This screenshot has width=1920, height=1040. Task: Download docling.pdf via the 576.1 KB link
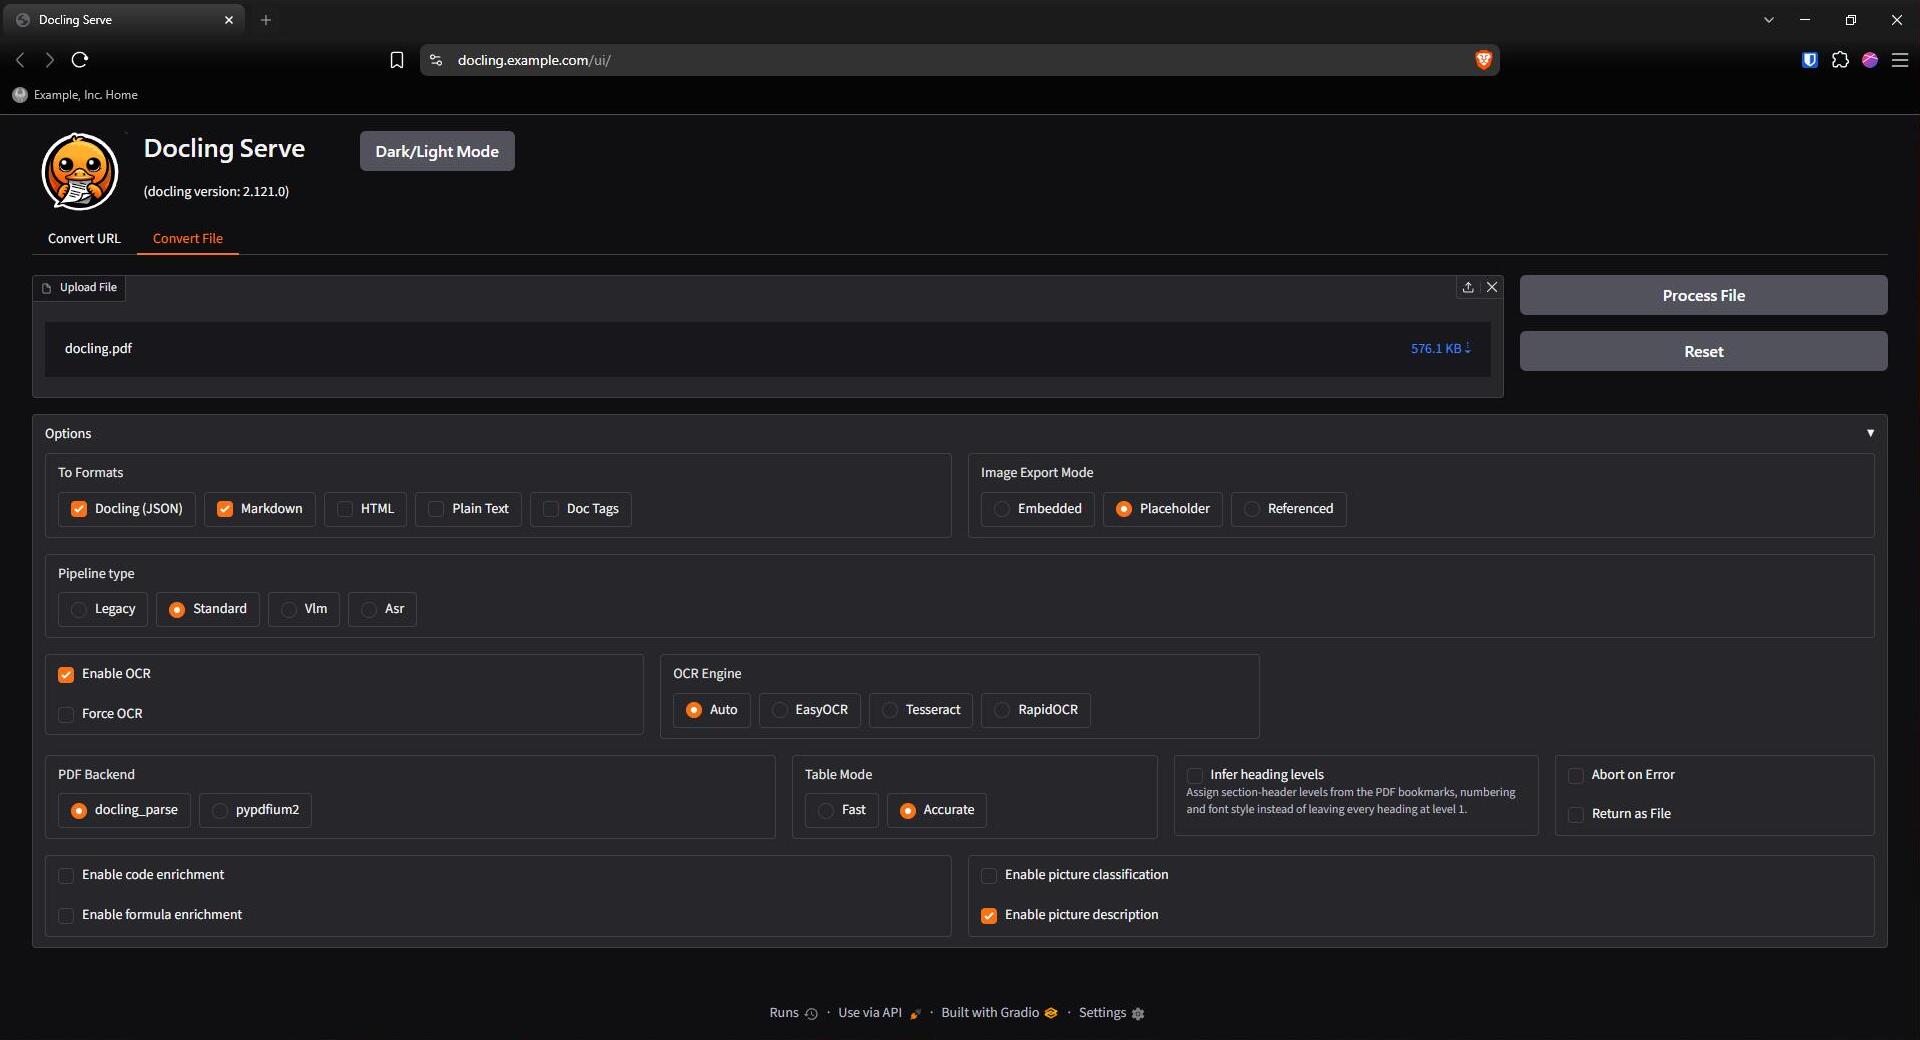tap(1440, 348)
